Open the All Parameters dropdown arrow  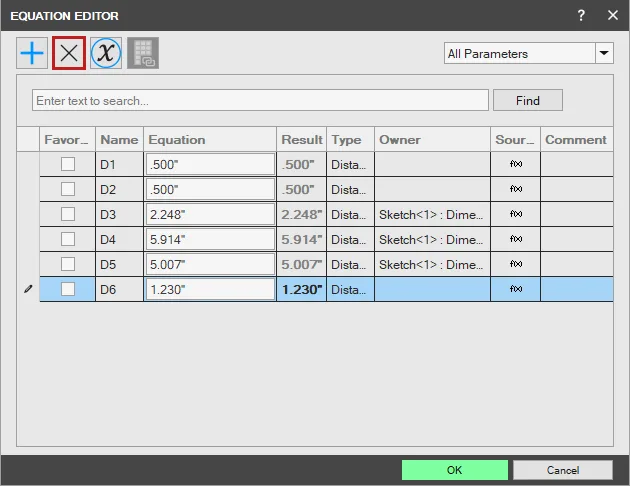pyautogui.click(x=604, y=53)
